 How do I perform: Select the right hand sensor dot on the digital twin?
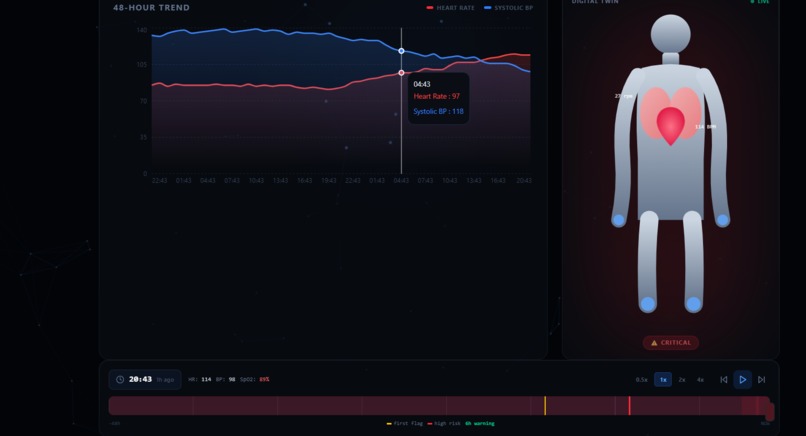pyautogui.click(x=722, y=220)
